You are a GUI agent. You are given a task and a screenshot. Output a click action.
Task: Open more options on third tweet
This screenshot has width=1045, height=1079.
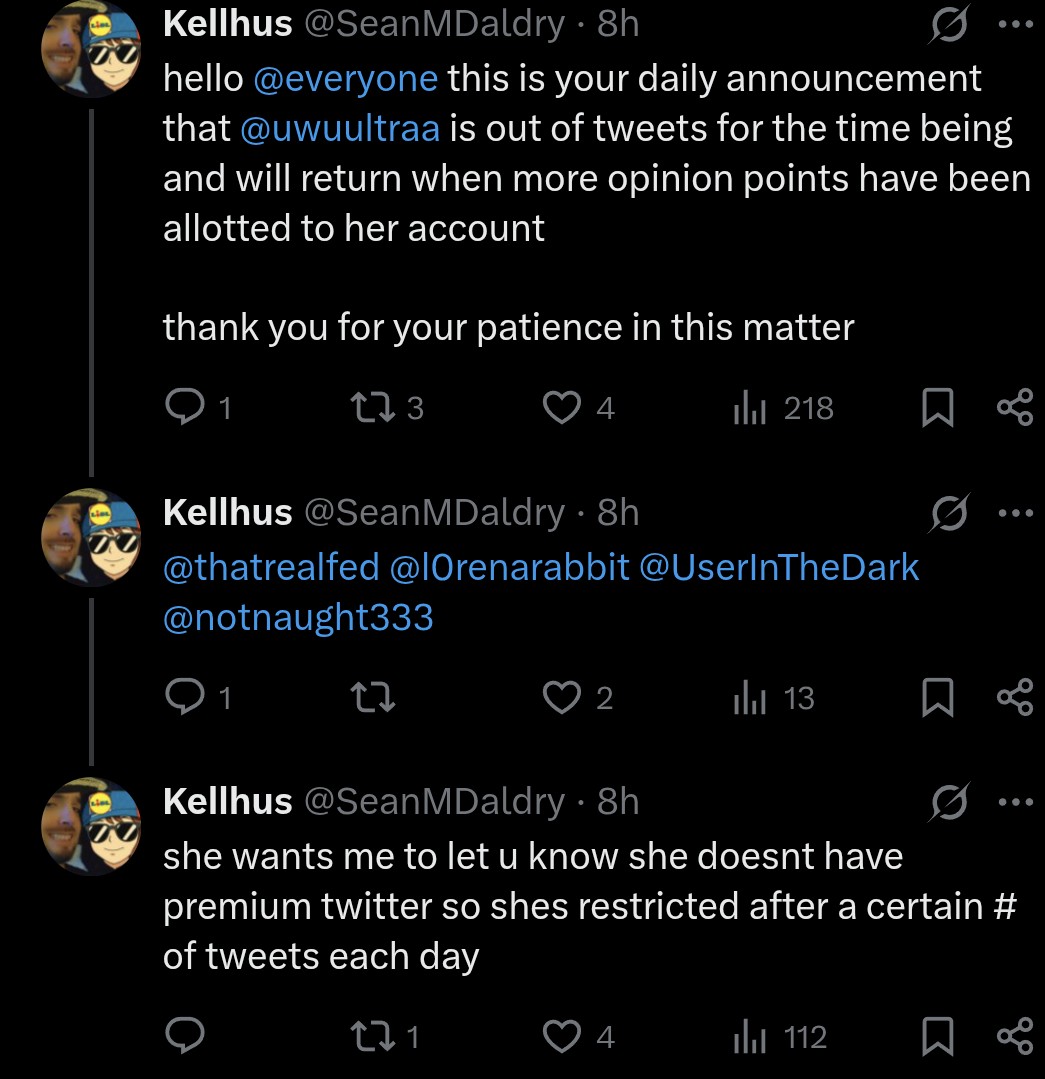coord(1014,801)
